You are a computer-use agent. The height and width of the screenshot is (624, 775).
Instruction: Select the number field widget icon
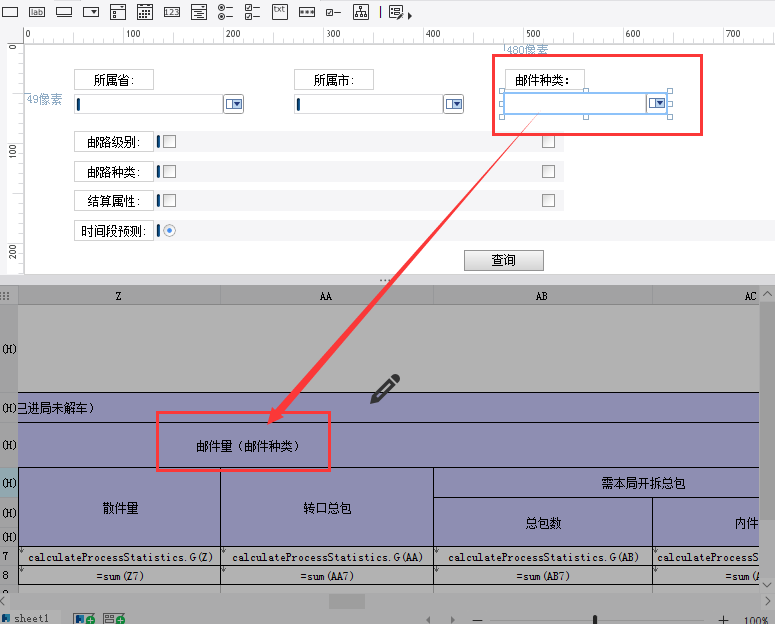(x=171, y=12)
